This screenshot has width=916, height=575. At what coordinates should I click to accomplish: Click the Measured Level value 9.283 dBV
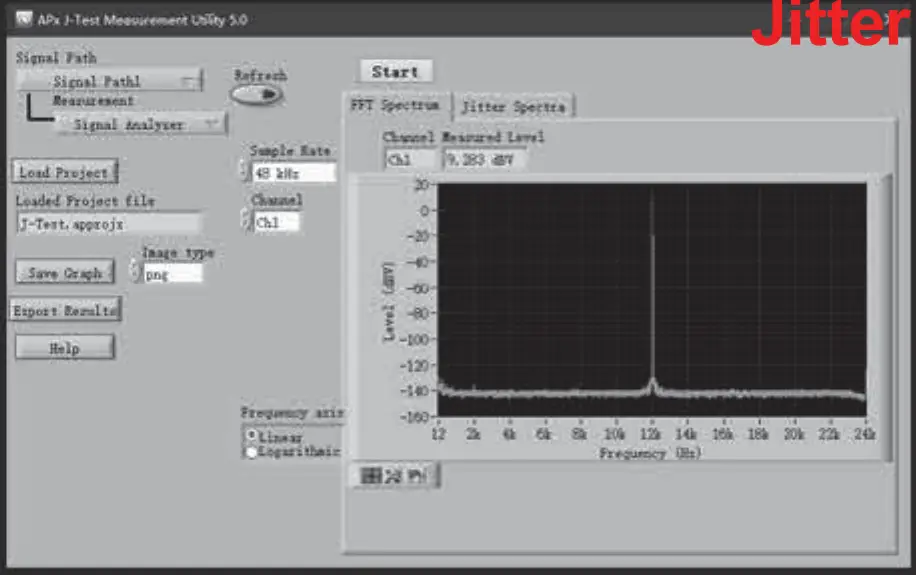pyautogui.click(x=484, y=160)
